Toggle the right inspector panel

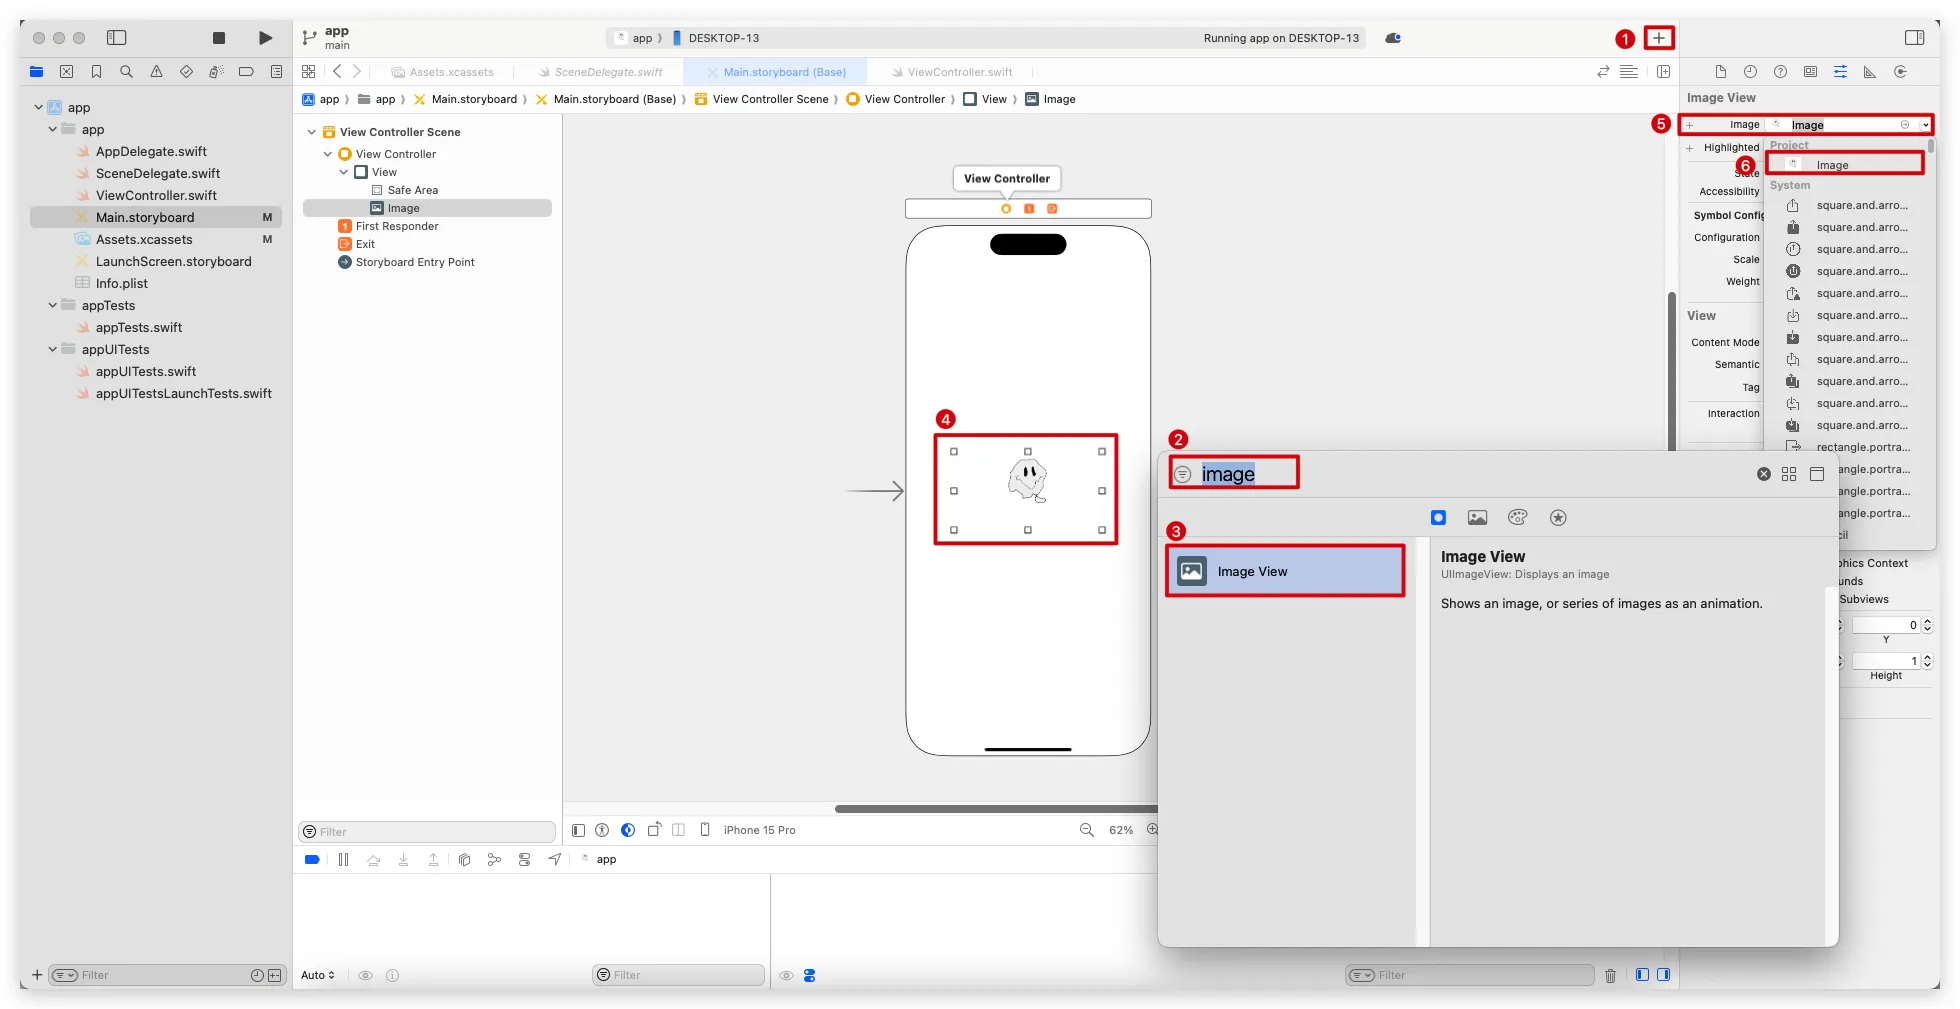(x=1914, y=38)
